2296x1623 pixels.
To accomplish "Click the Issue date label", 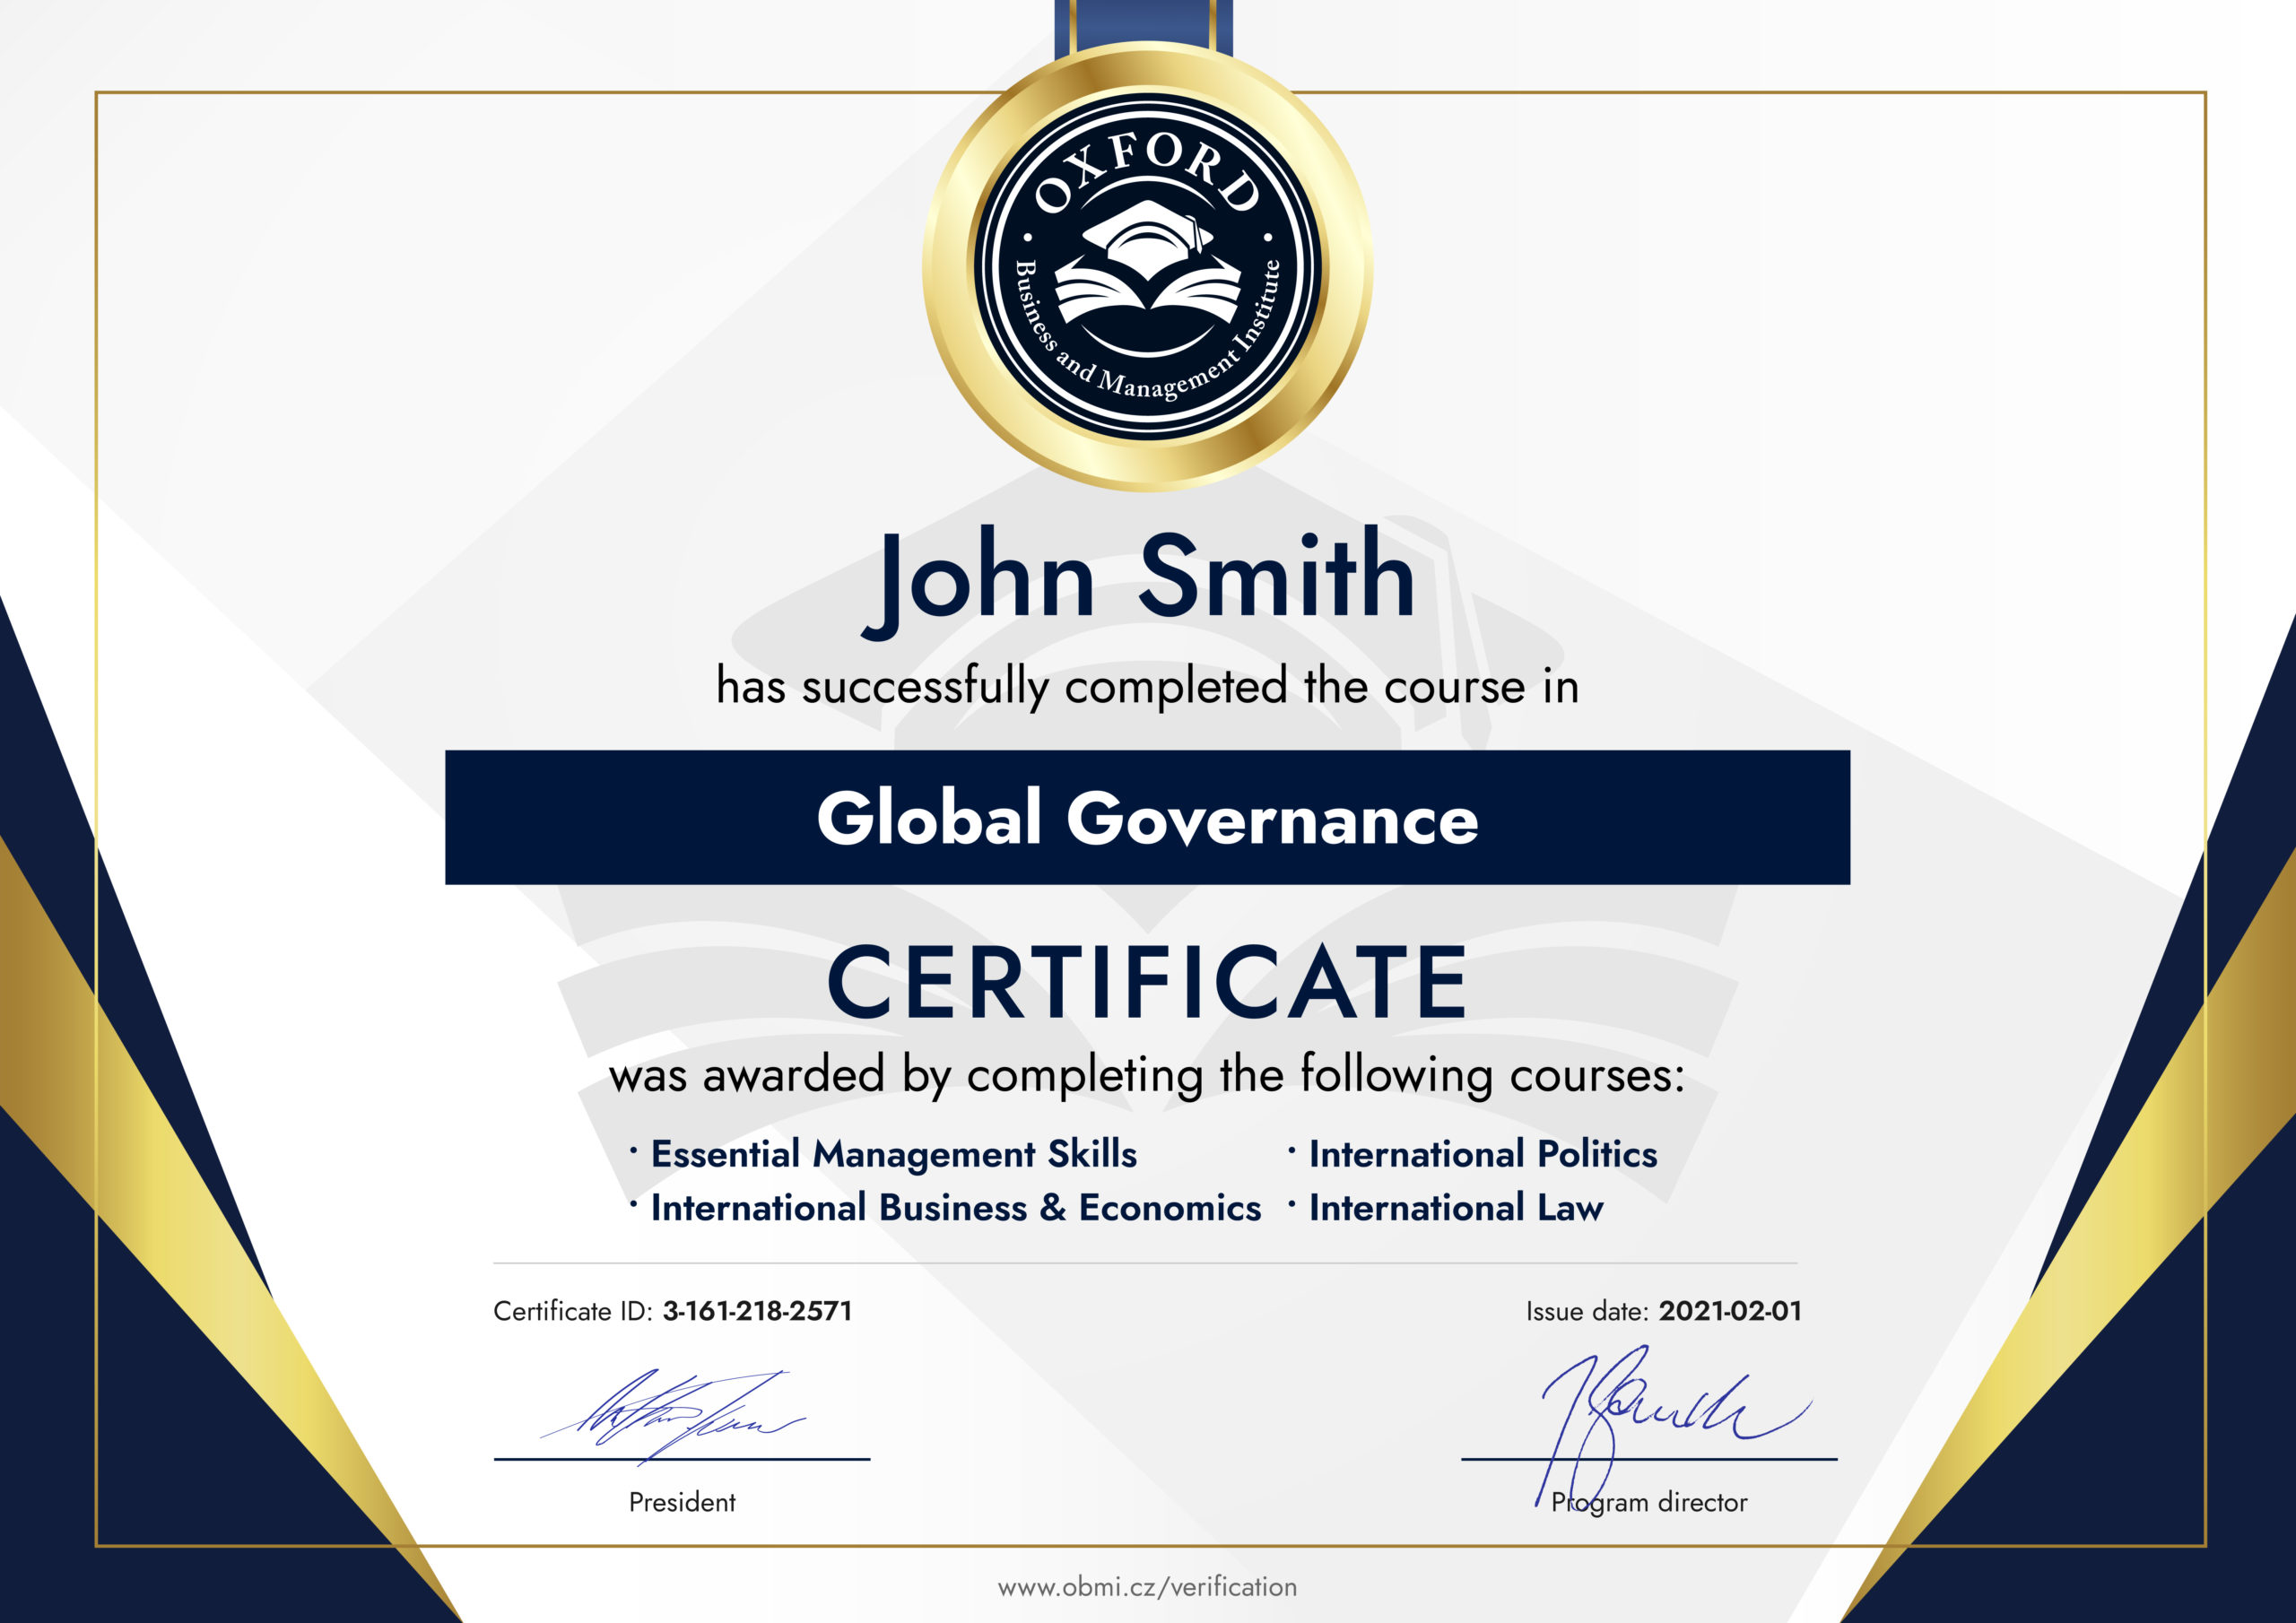I will (1587, 1311).
